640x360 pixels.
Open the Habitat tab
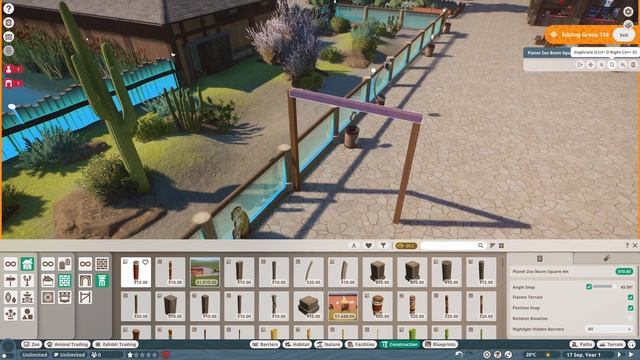coord(297,344)
